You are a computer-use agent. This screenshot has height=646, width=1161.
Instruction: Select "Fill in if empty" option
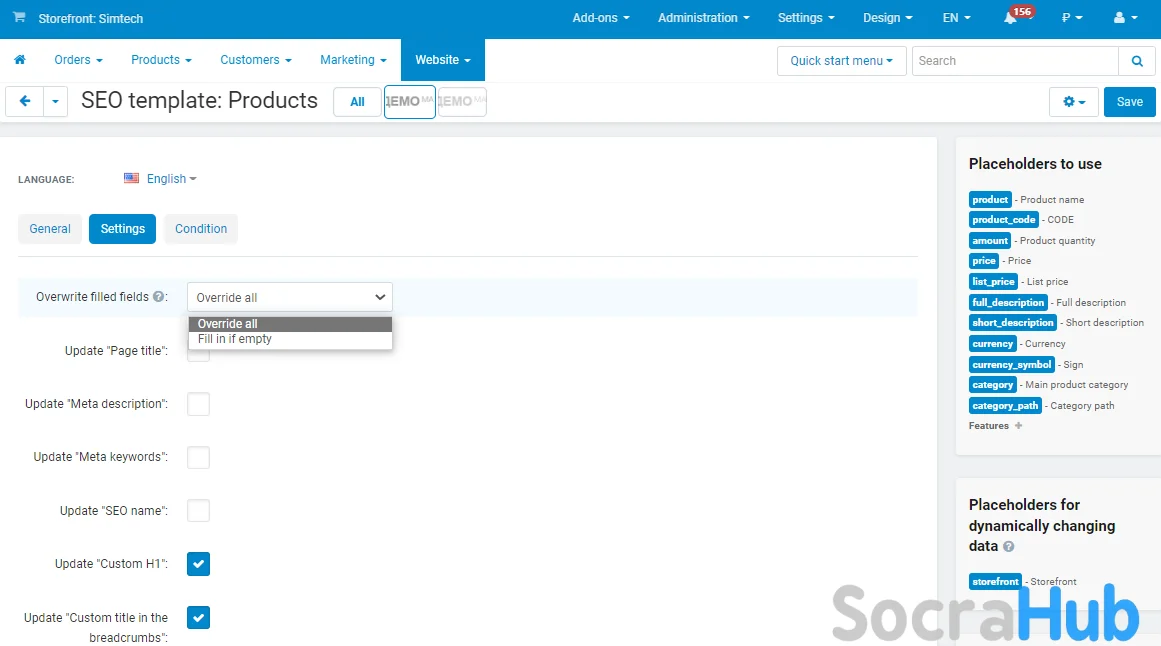235,339
